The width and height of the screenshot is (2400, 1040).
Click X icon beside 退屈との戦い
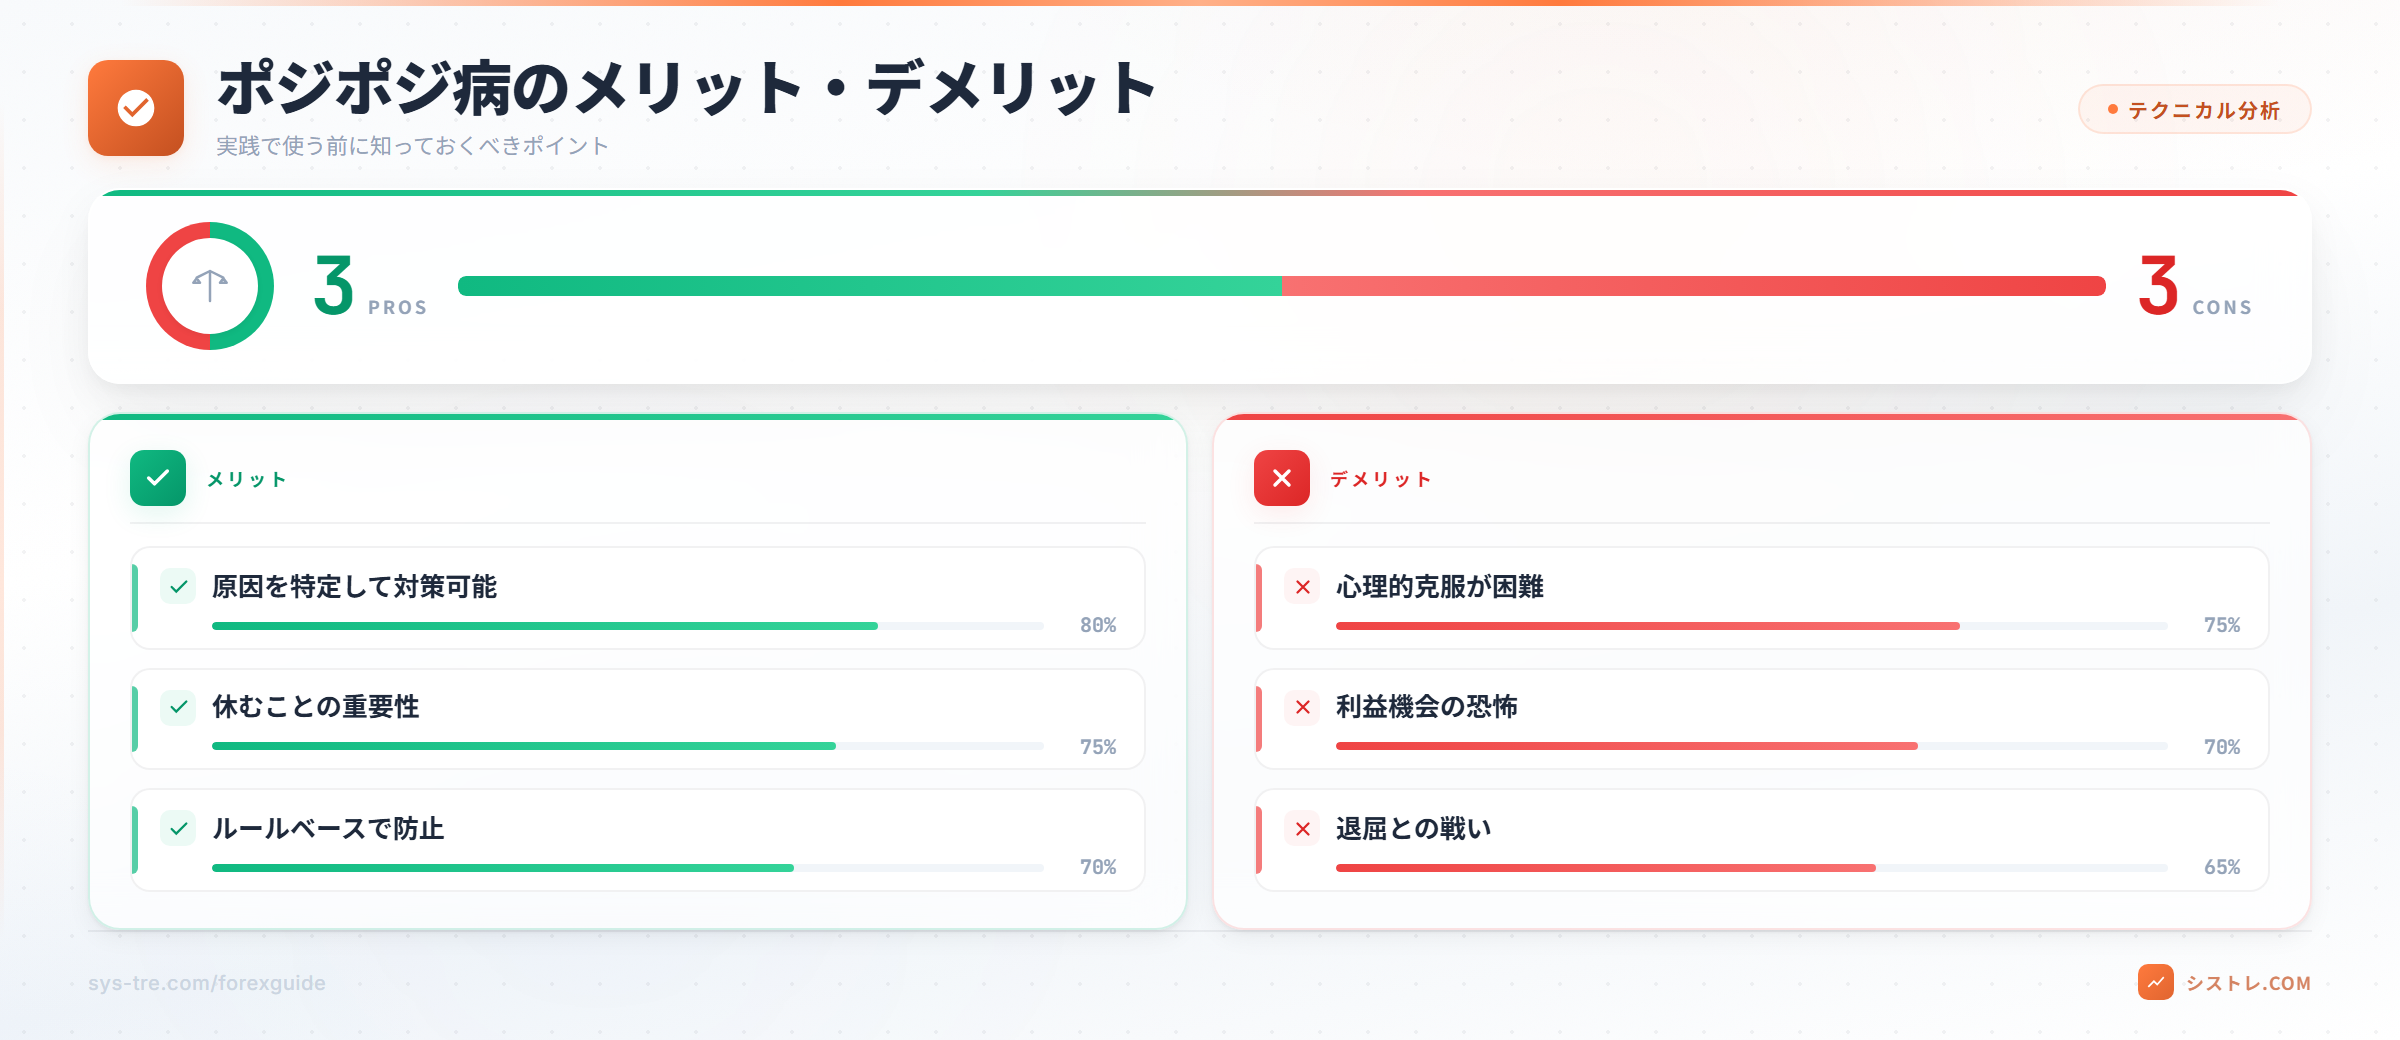point(1303,829)
